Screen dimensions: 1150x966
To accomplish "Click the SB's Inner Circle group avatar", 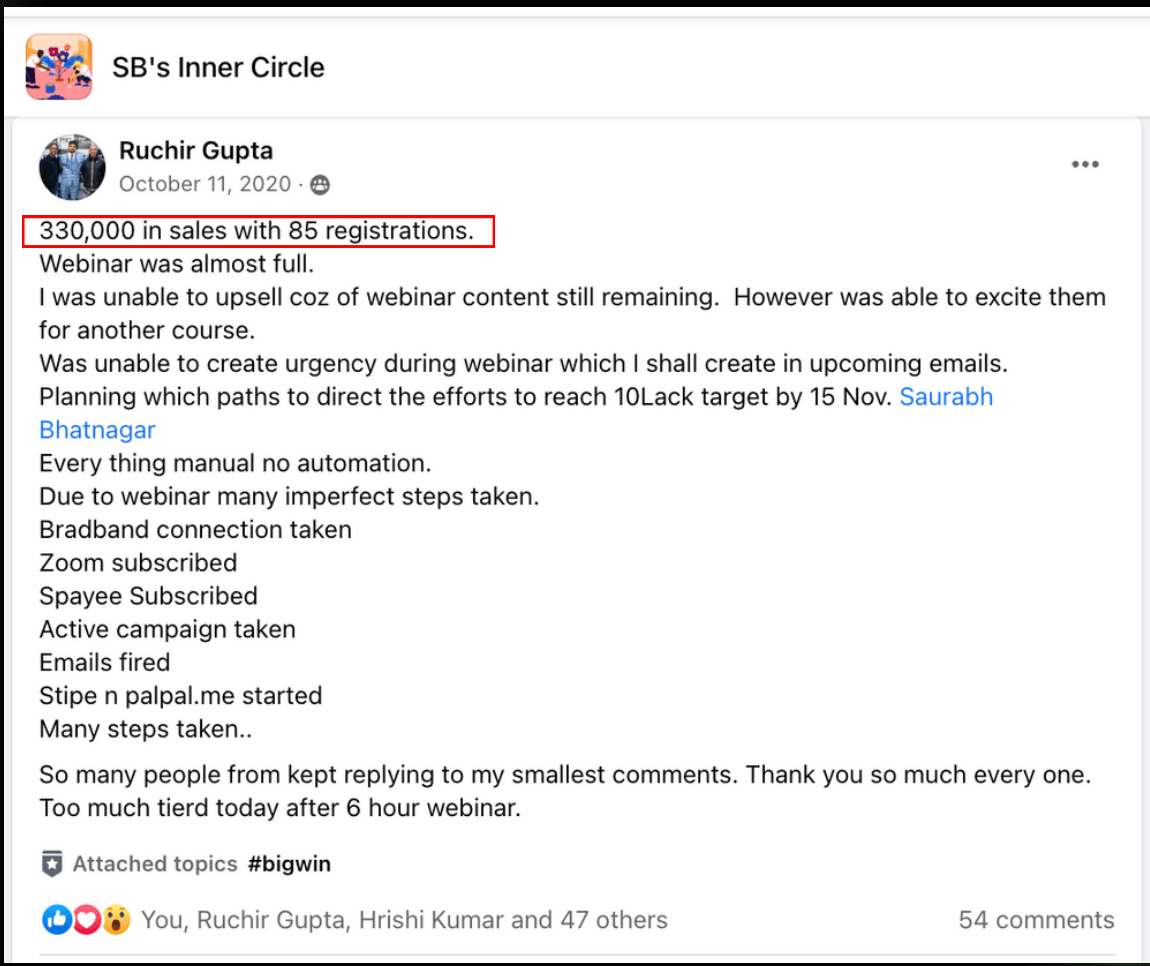I will [x=59, y=67].
